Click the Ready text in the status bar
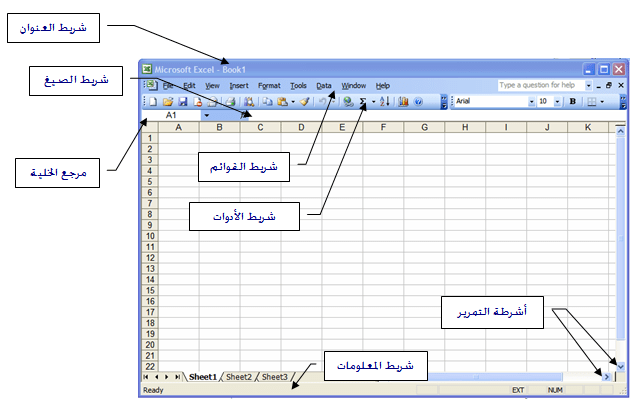 (x=153, y=390)
